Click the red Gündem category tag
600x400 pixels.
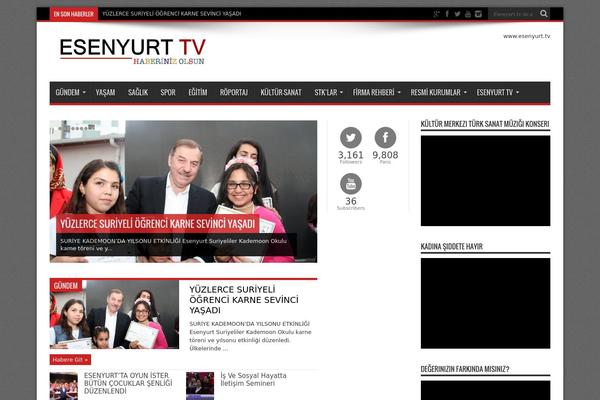(x=66, y=286)
